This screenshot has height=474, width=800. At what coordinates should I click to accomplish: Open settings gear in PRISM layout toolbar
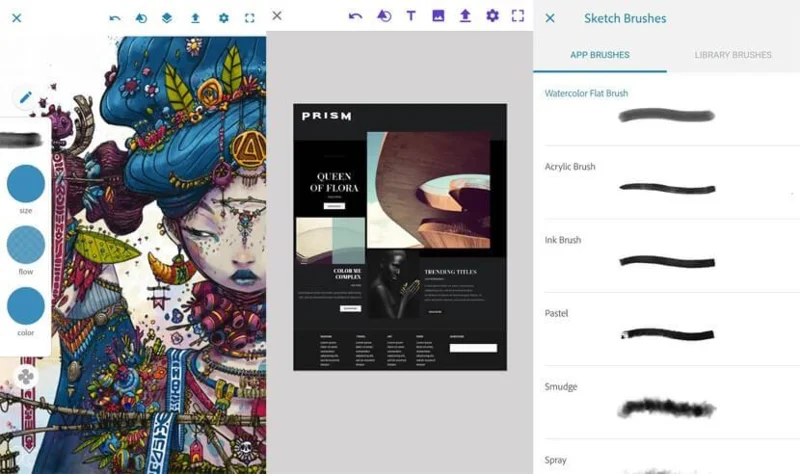(x=492, y=16)
